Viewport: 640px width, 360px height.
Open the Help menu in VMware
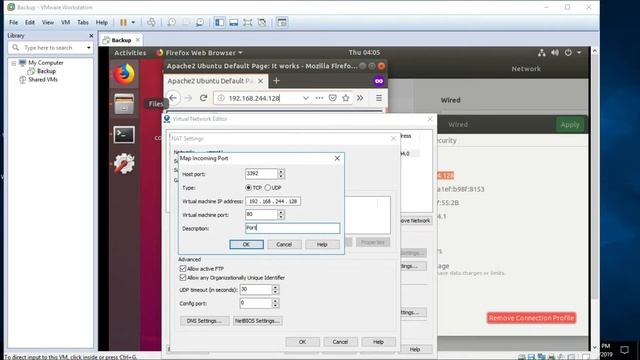(x=102, y=22)
